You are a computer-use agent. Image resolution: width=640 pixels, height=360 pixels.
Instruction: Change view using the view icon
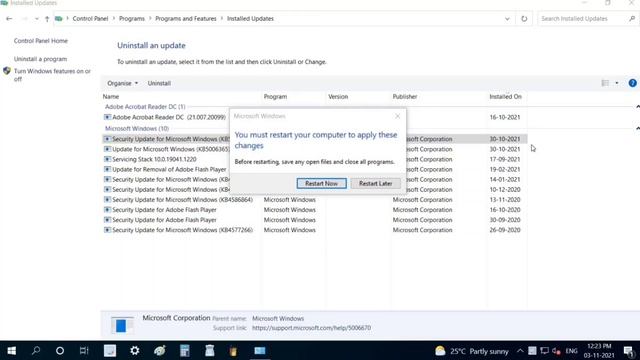click(x=605, y=83)
